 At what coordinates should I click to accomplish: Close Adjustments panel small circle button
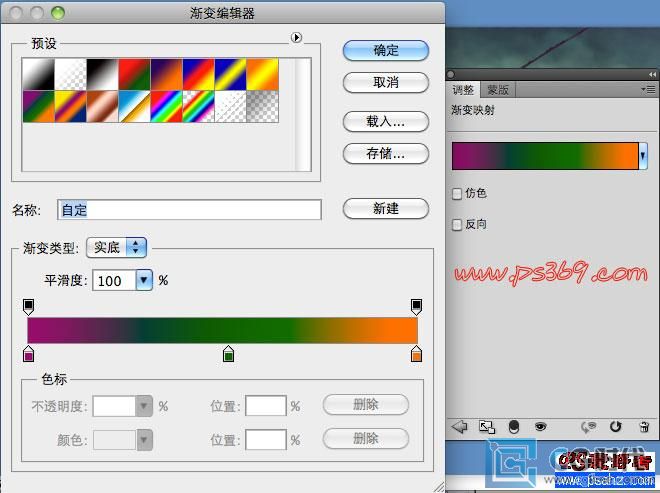click(451, 75)
